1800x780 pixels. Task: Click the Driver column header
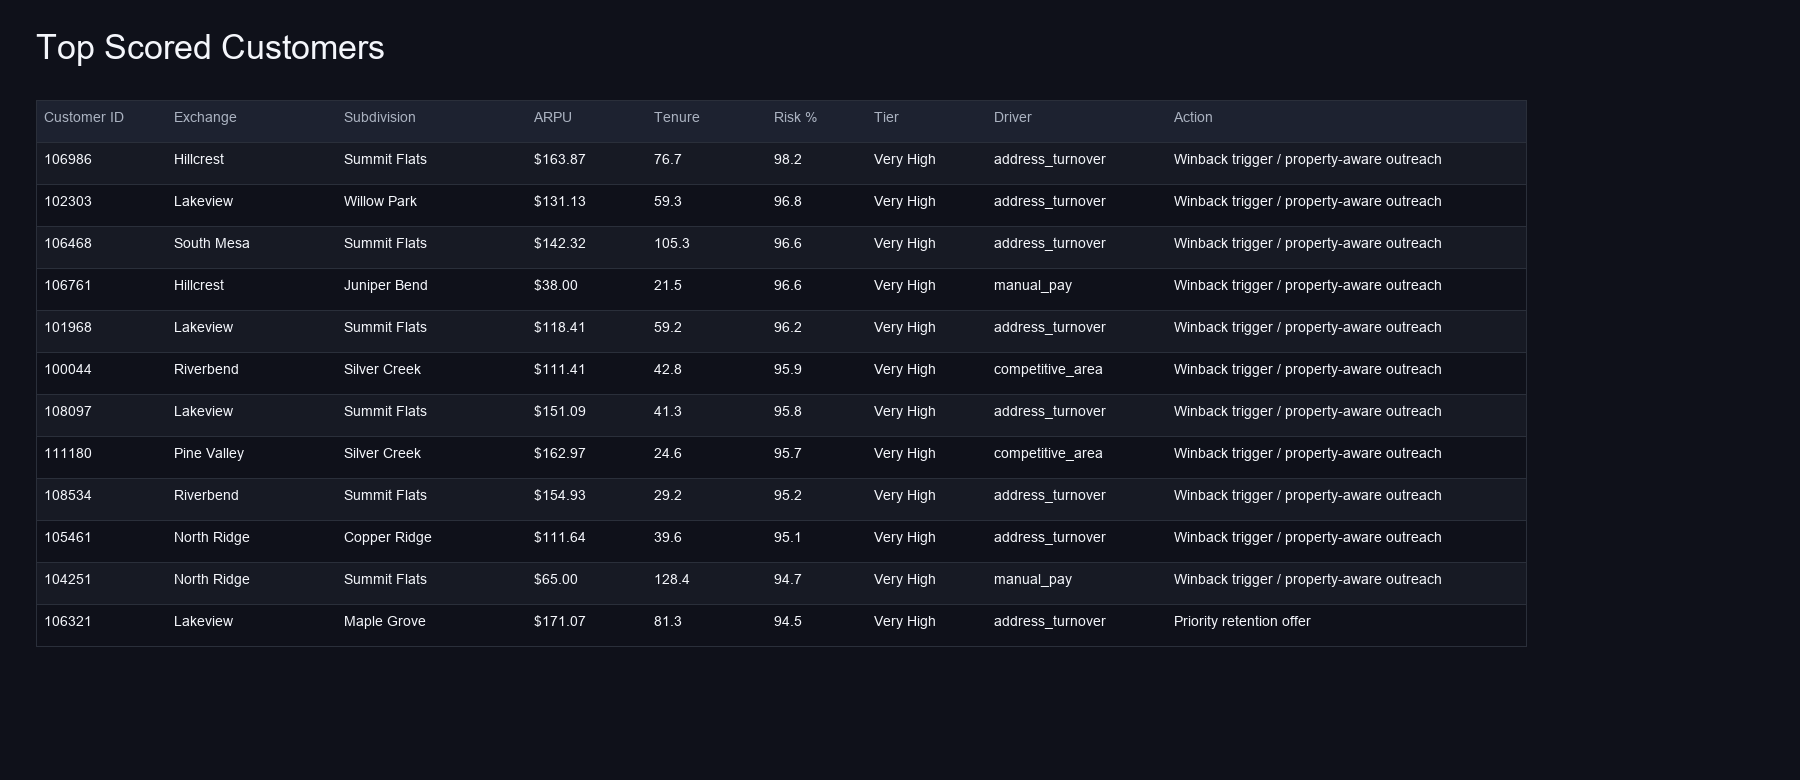1012,117
